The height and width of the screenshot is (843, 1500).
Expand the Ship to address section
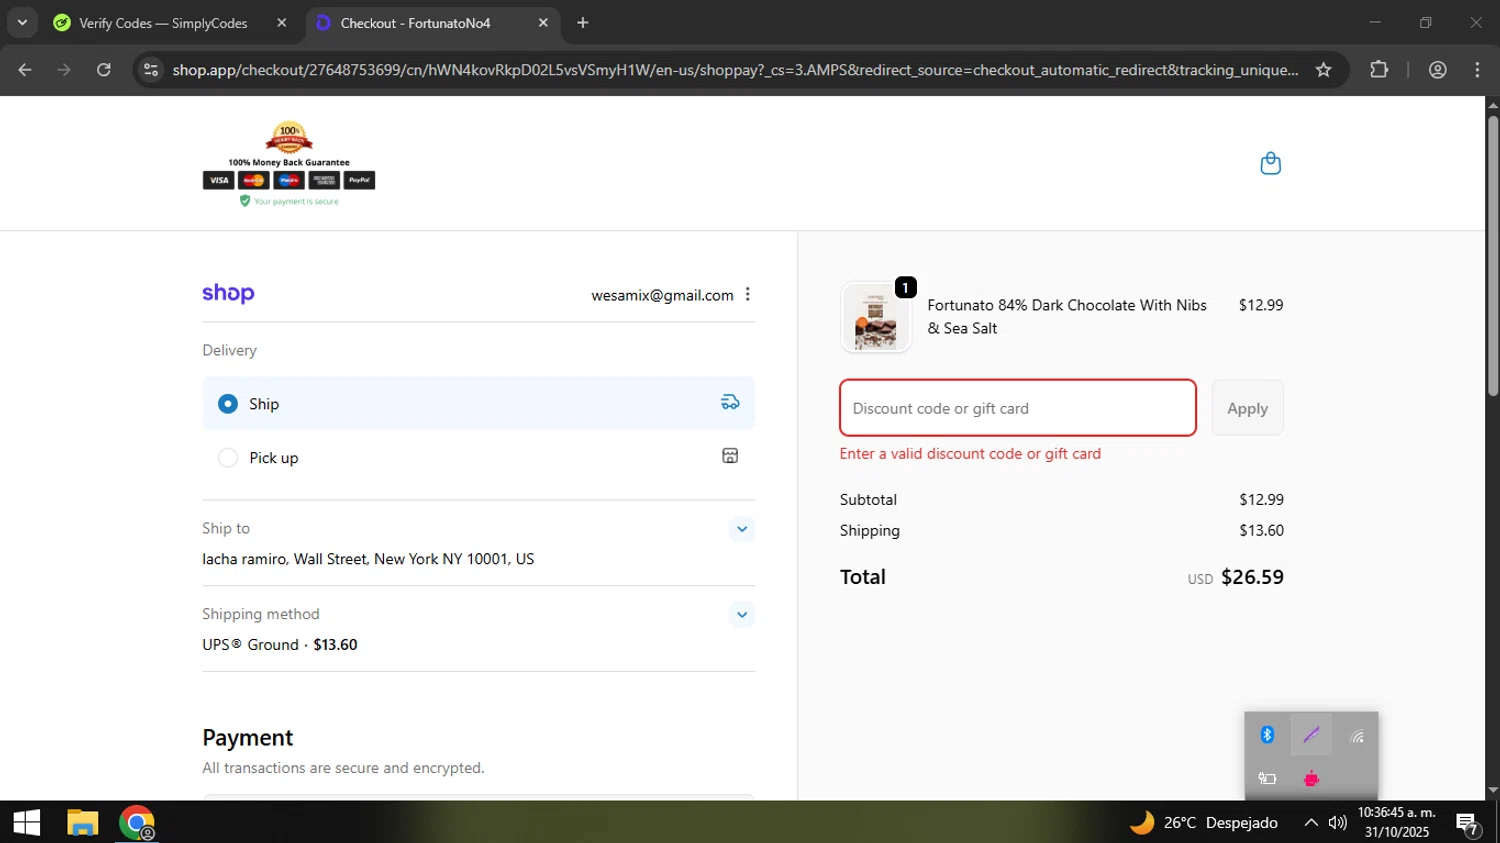741,528
